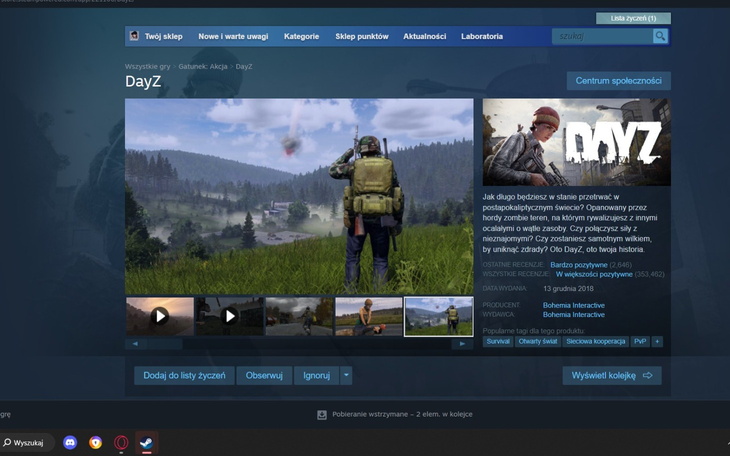Select the woman with chicken screenshot thumbnail

pos(369,316)
